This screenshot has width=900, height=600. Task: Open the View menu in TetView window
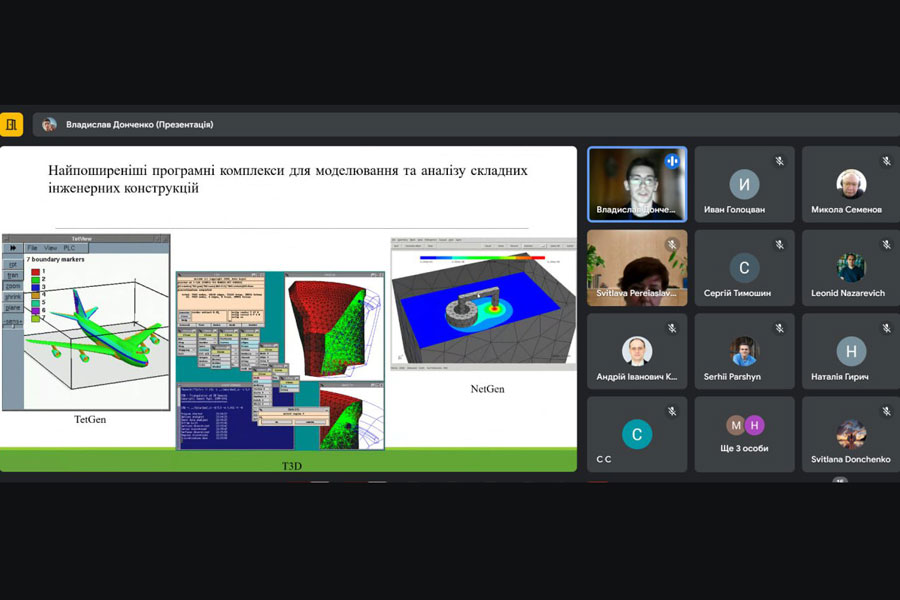pos(51,248)
